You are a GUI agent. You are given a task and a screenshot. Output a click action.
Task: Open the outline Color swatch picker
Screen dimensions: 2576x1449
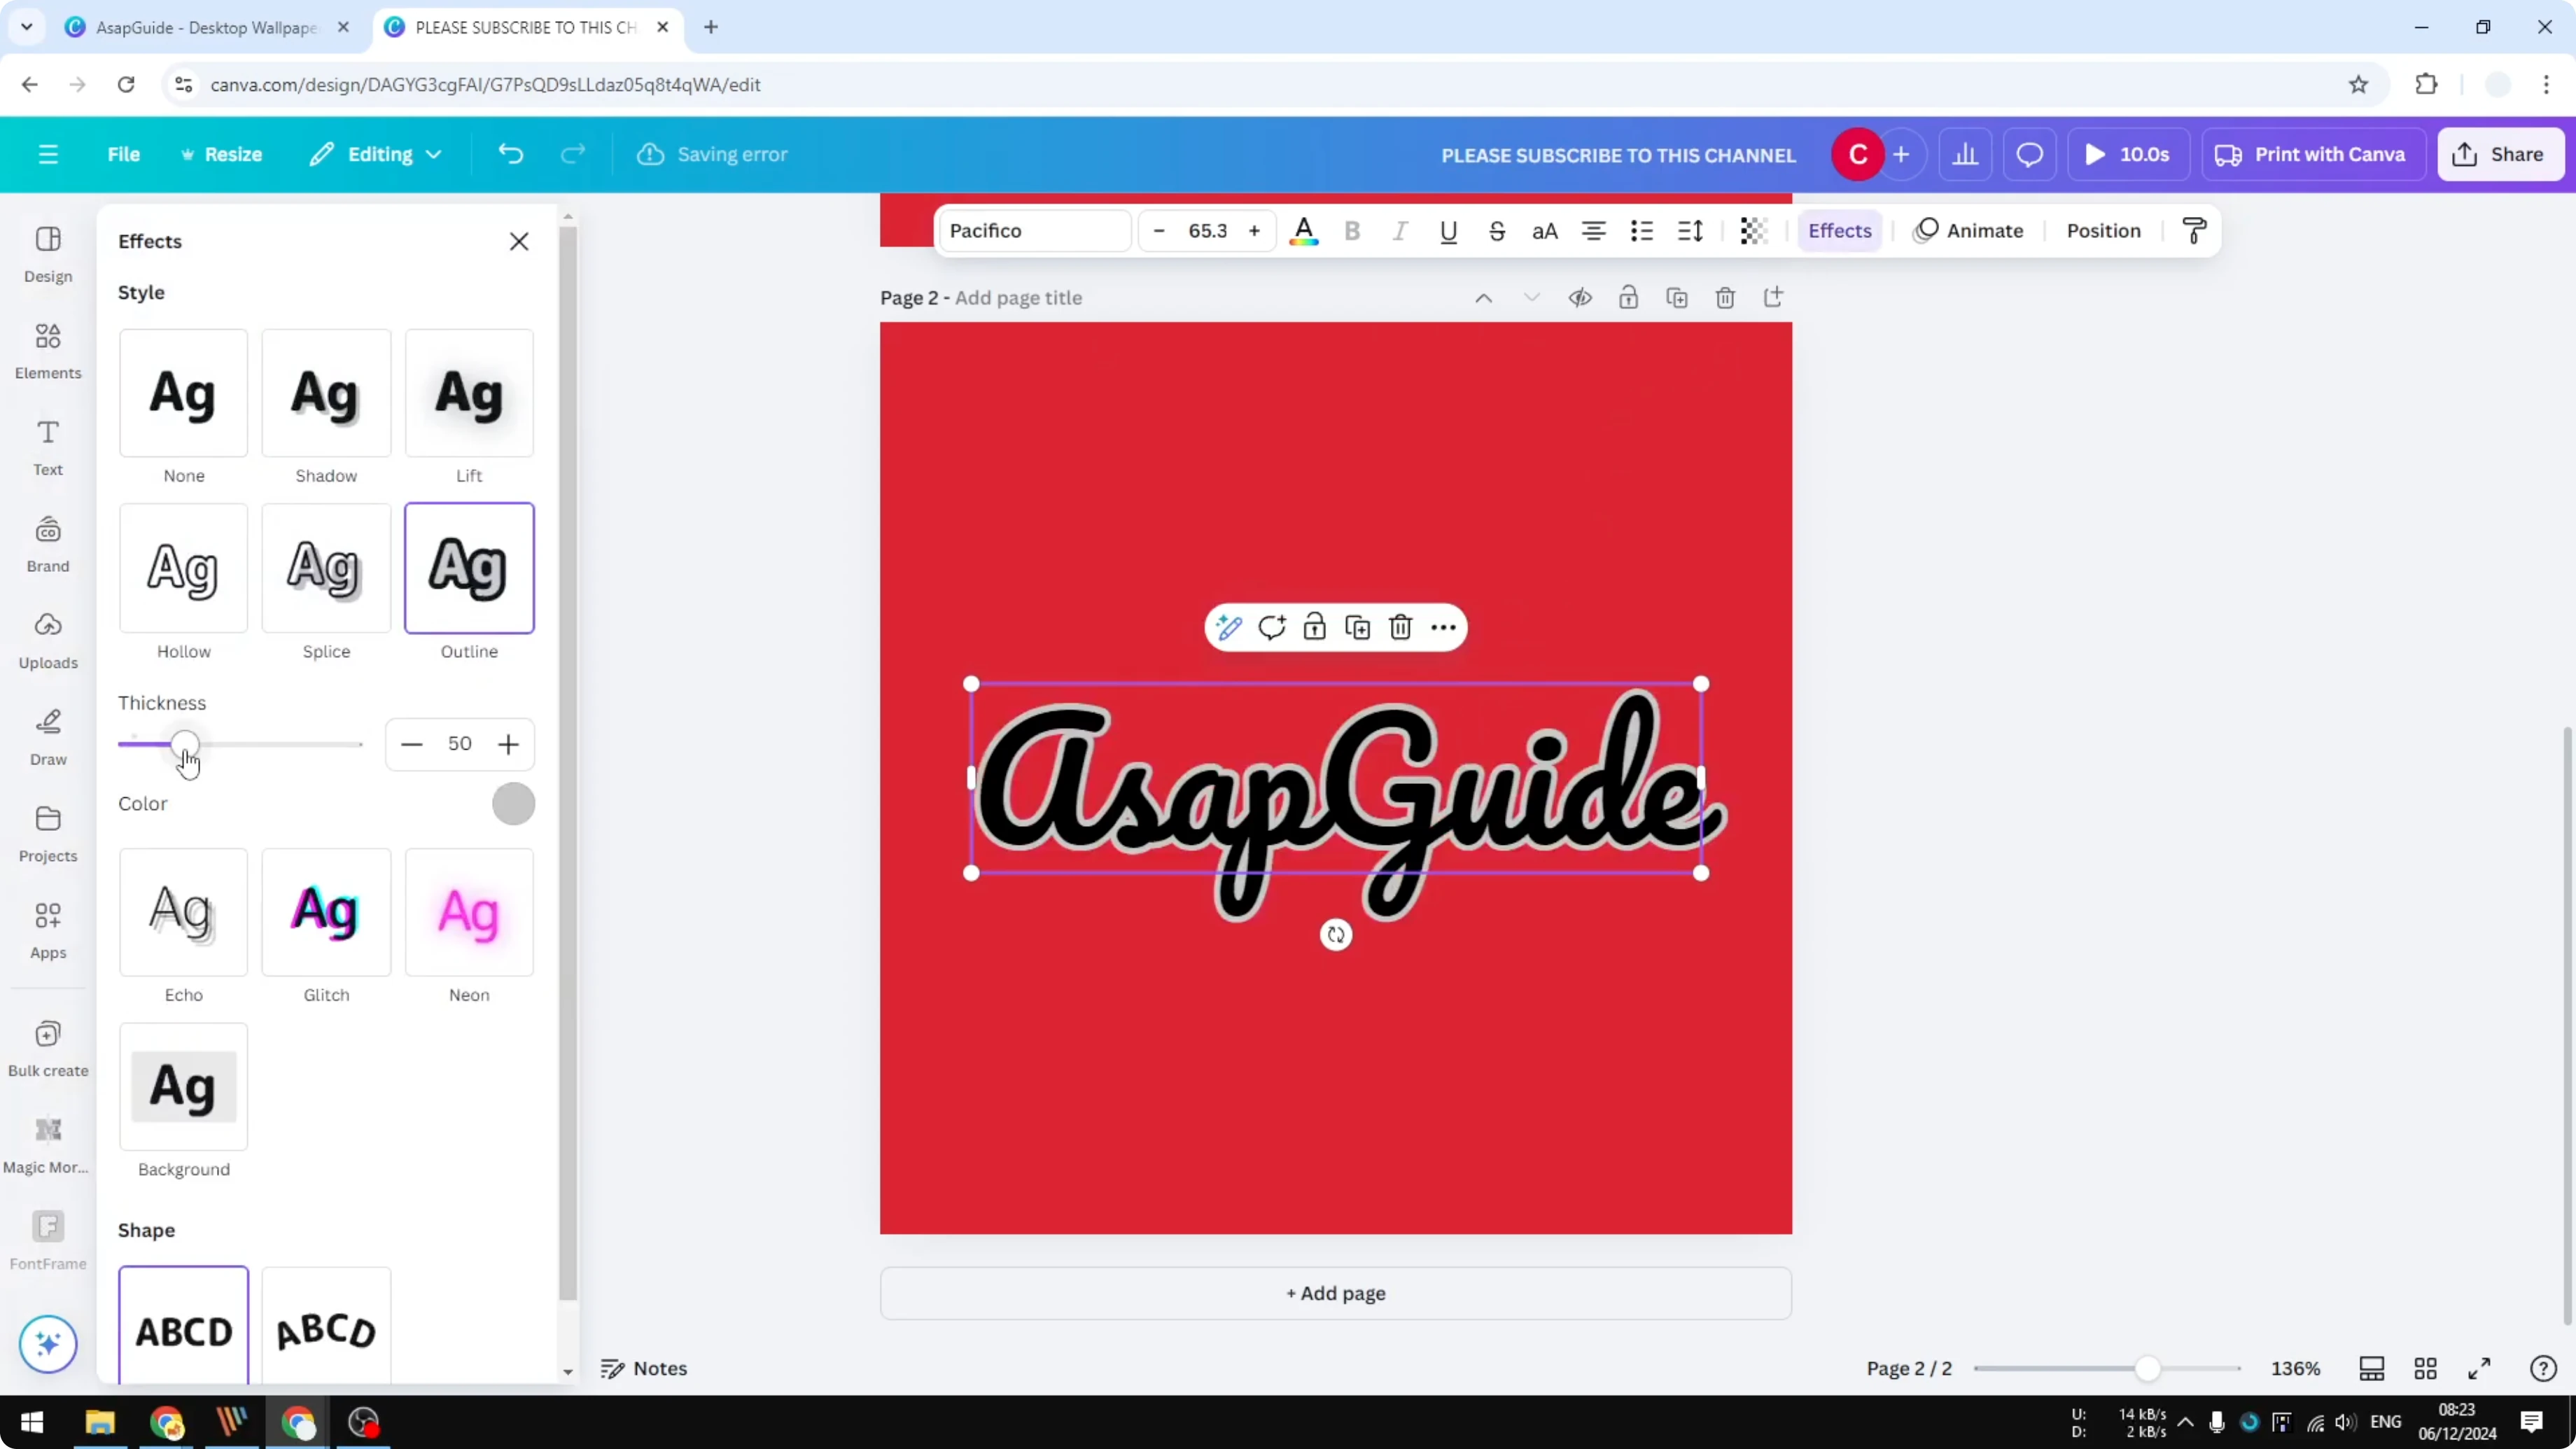coord(514,803)
